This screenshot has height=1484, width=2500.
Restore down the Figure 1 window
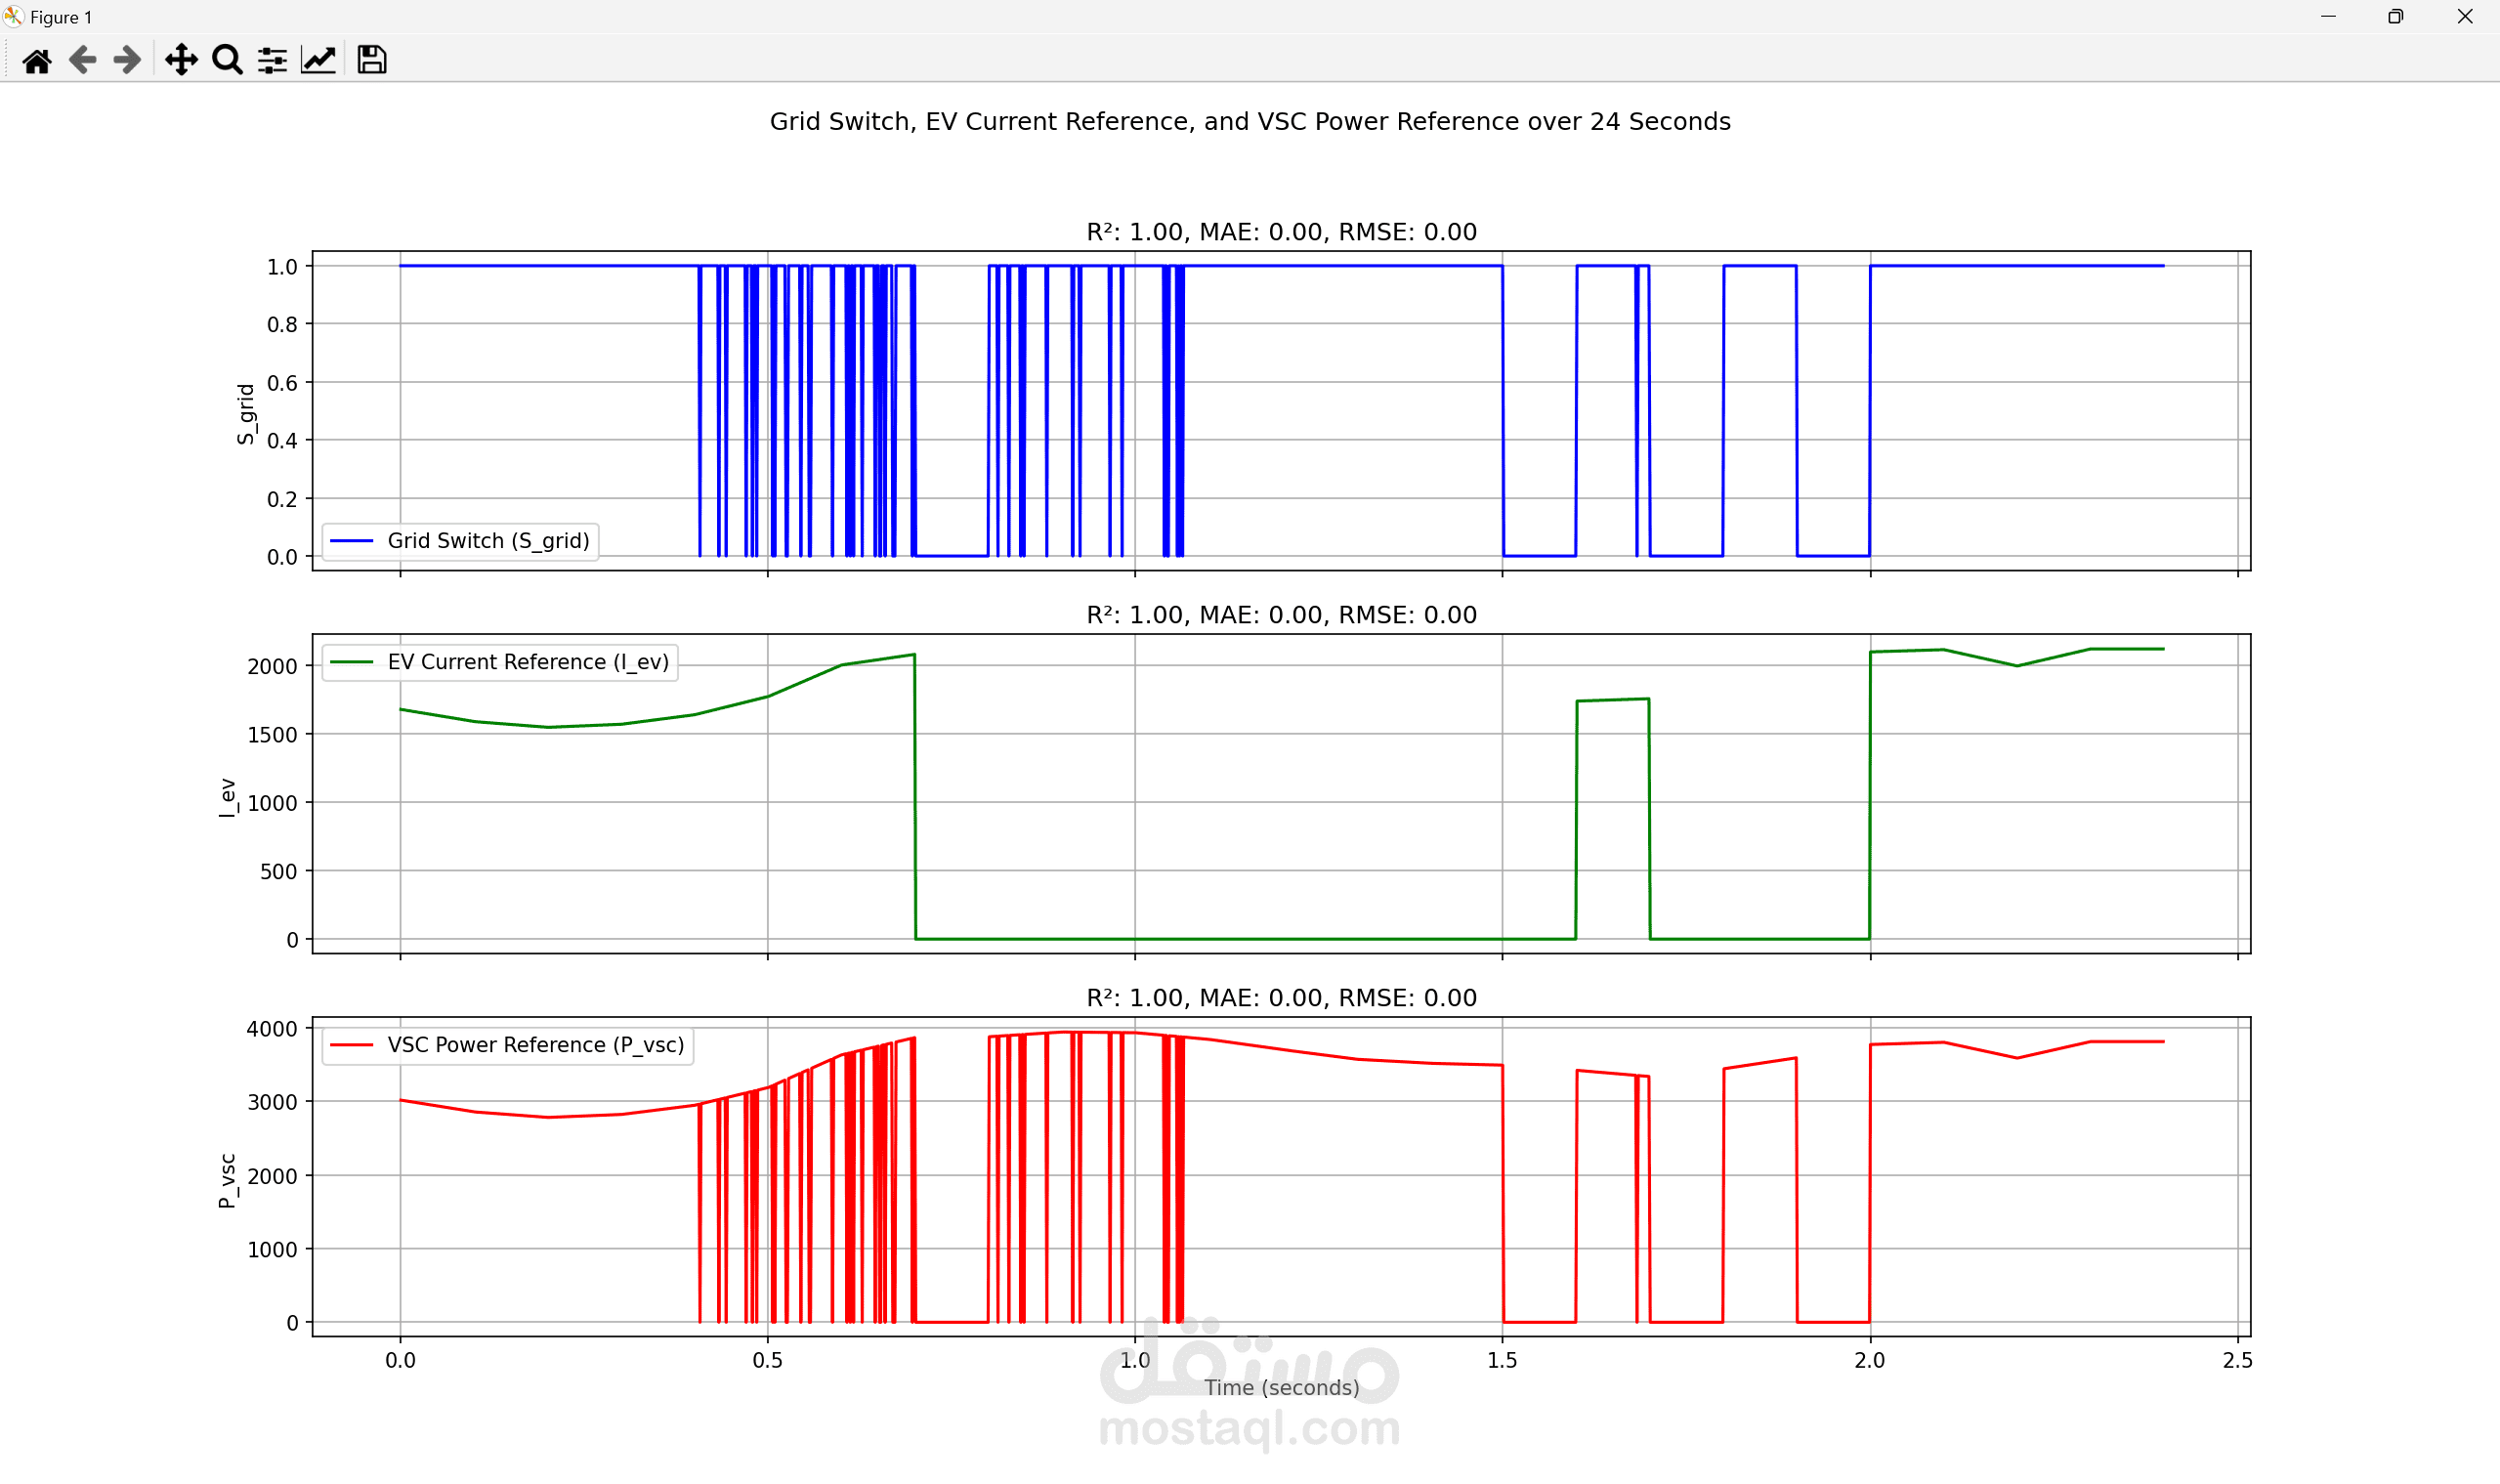(2395, 17)
